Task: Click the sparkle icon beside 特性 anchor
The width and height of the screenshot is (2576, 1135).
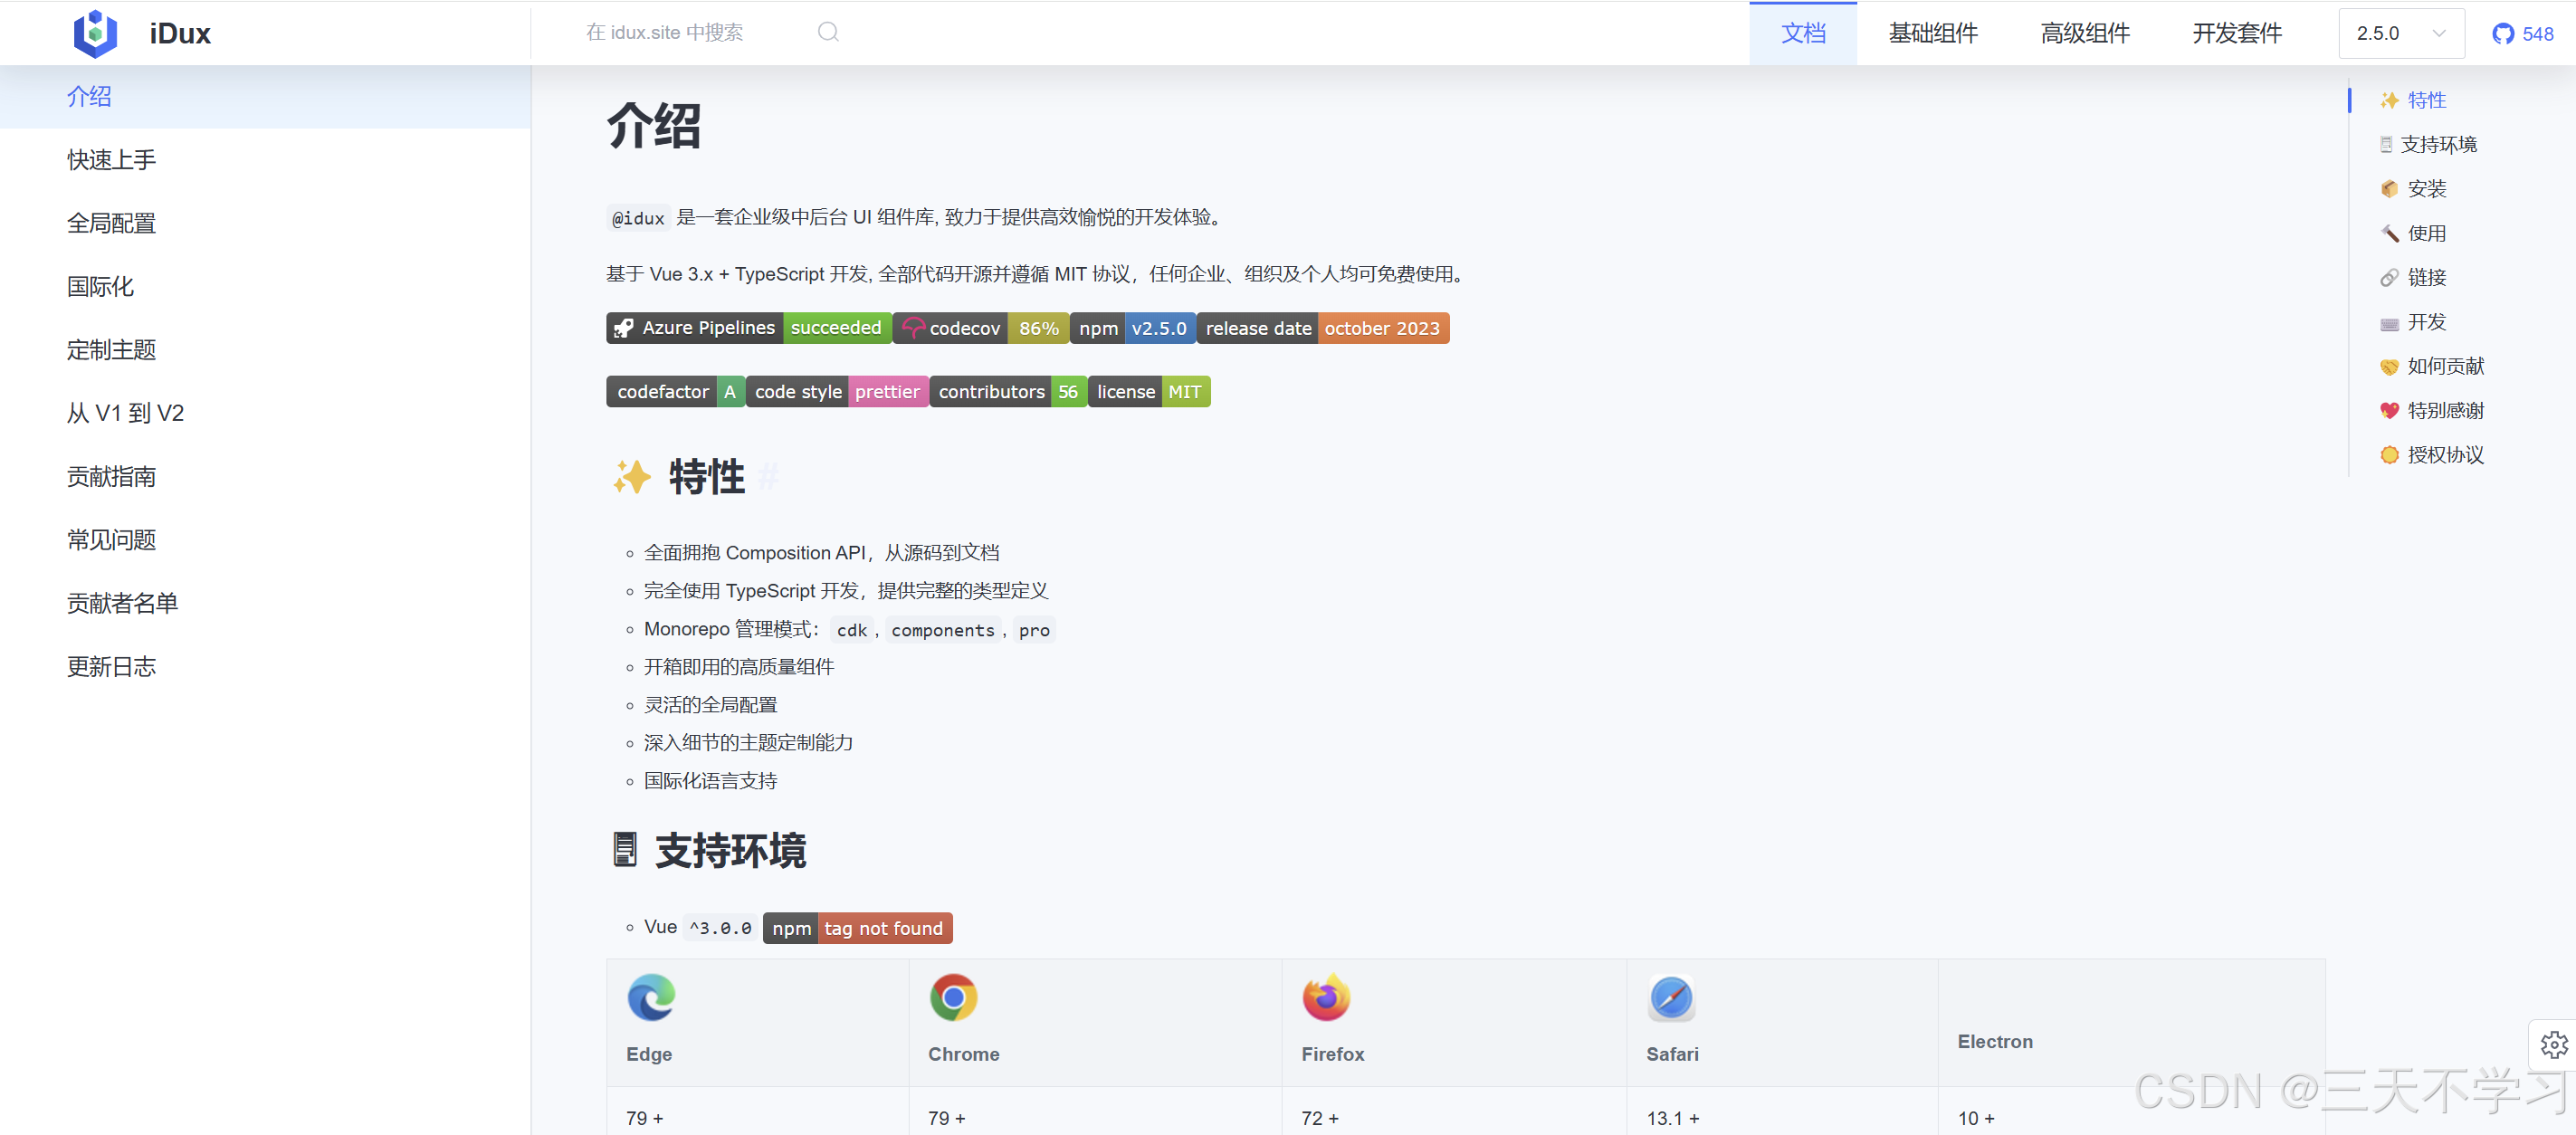Action: (2390, 99)
